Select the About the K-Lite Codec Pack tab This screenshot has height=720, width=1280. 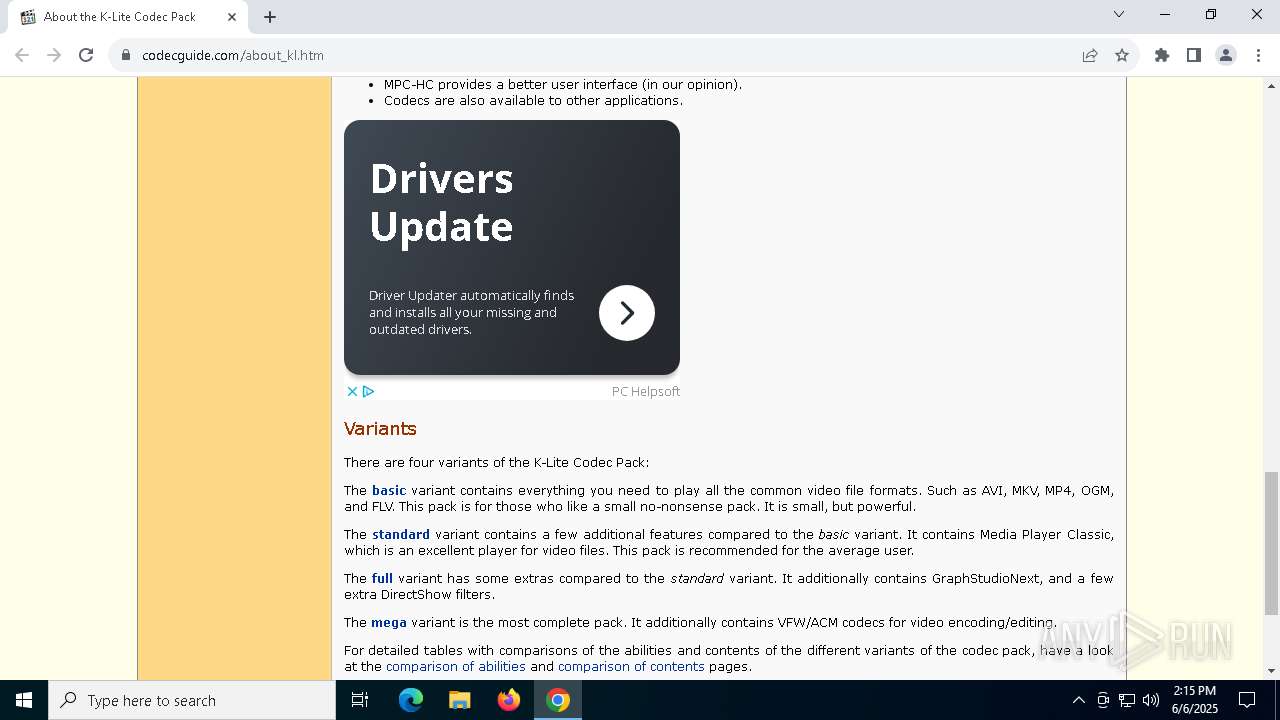pos(127,17)
